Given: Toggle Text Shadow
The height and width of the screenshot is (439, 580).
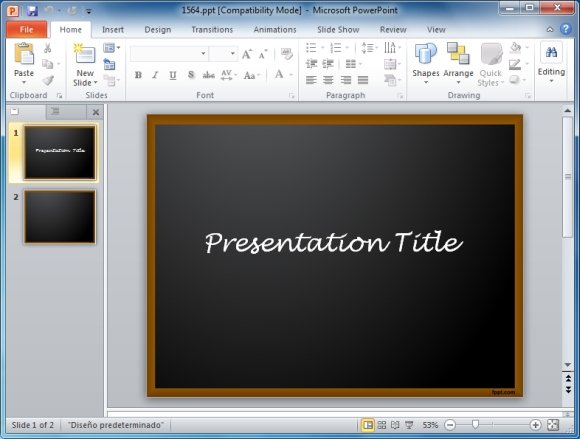Looking at the screenshot, I should tap(191, 75).
